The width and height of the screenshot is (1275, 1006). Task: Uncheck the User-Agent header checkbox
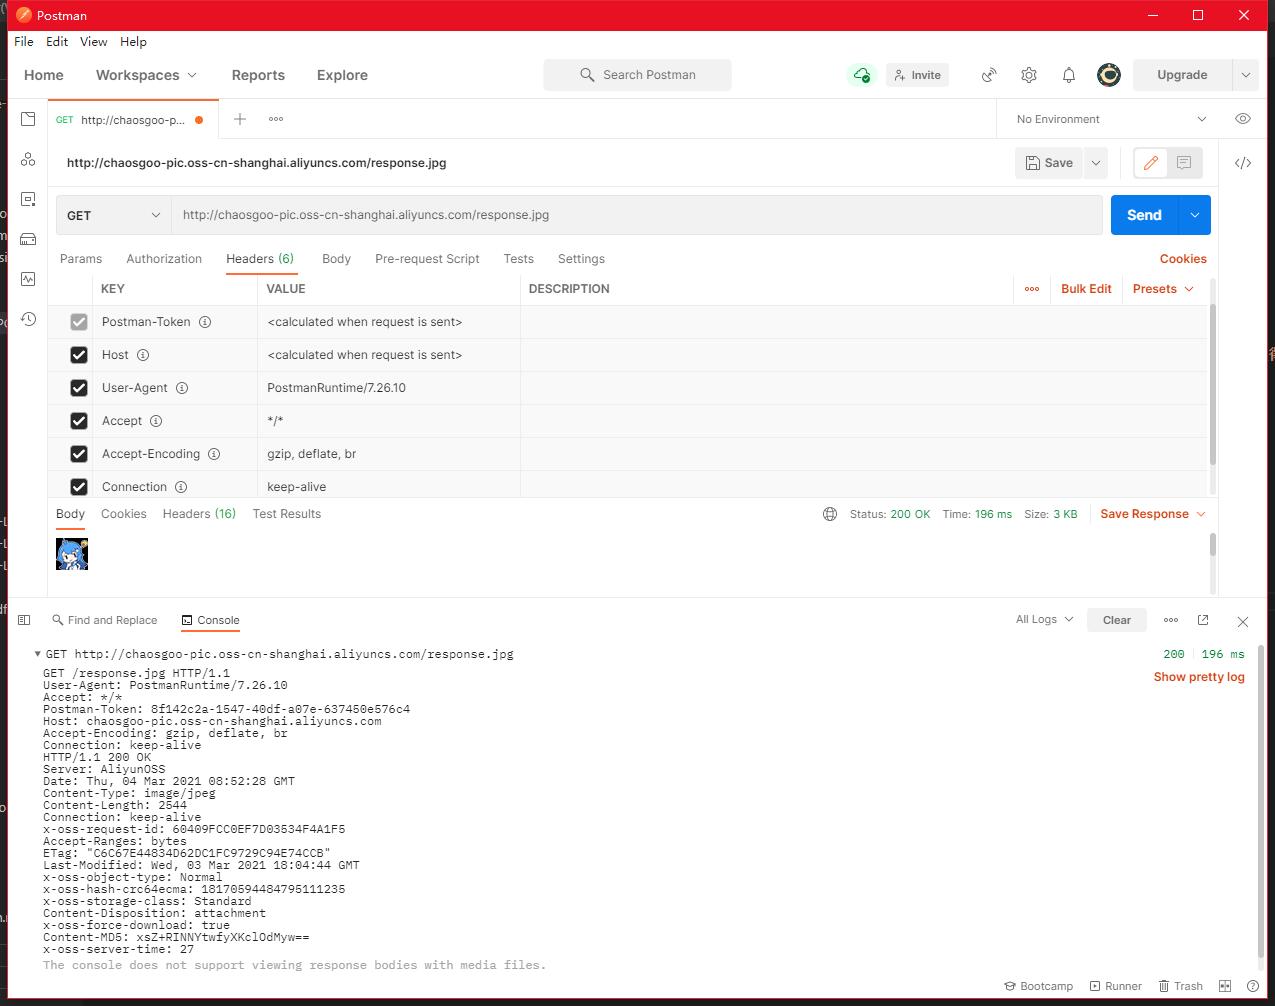[79, 388]
